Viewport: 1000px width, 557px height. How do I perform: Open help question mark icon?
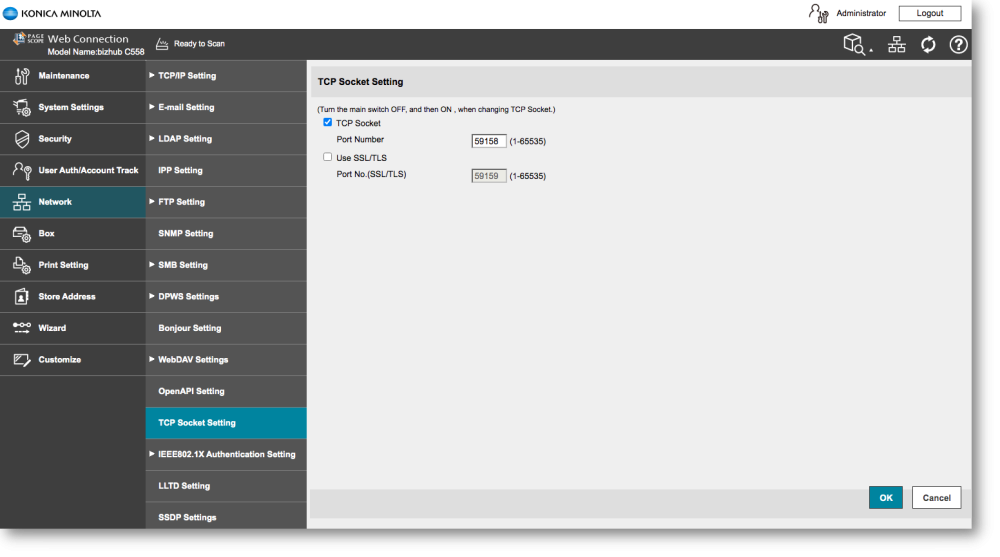(958, 45)
